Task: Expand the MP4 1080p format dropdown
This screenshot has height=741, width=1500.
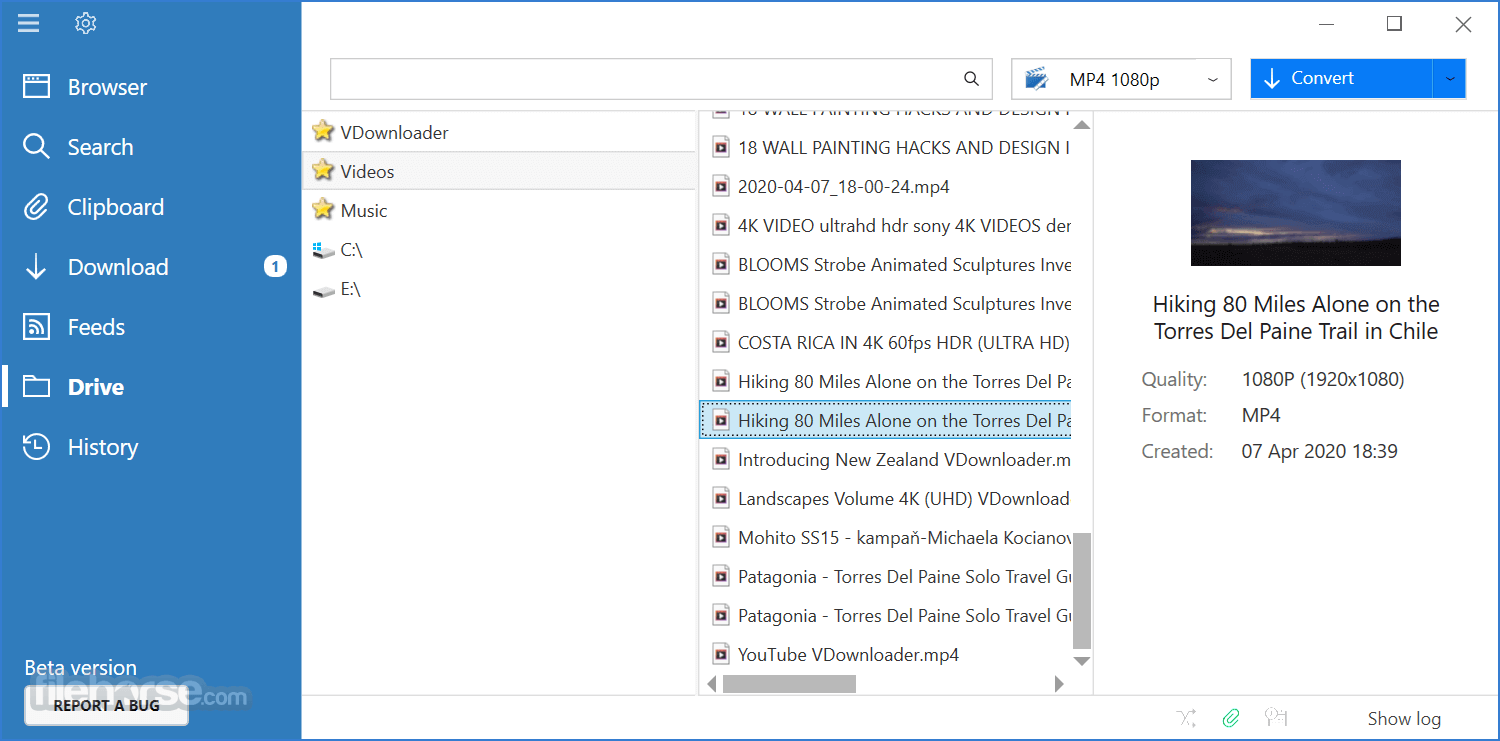Action: [x=1121, y=79]
